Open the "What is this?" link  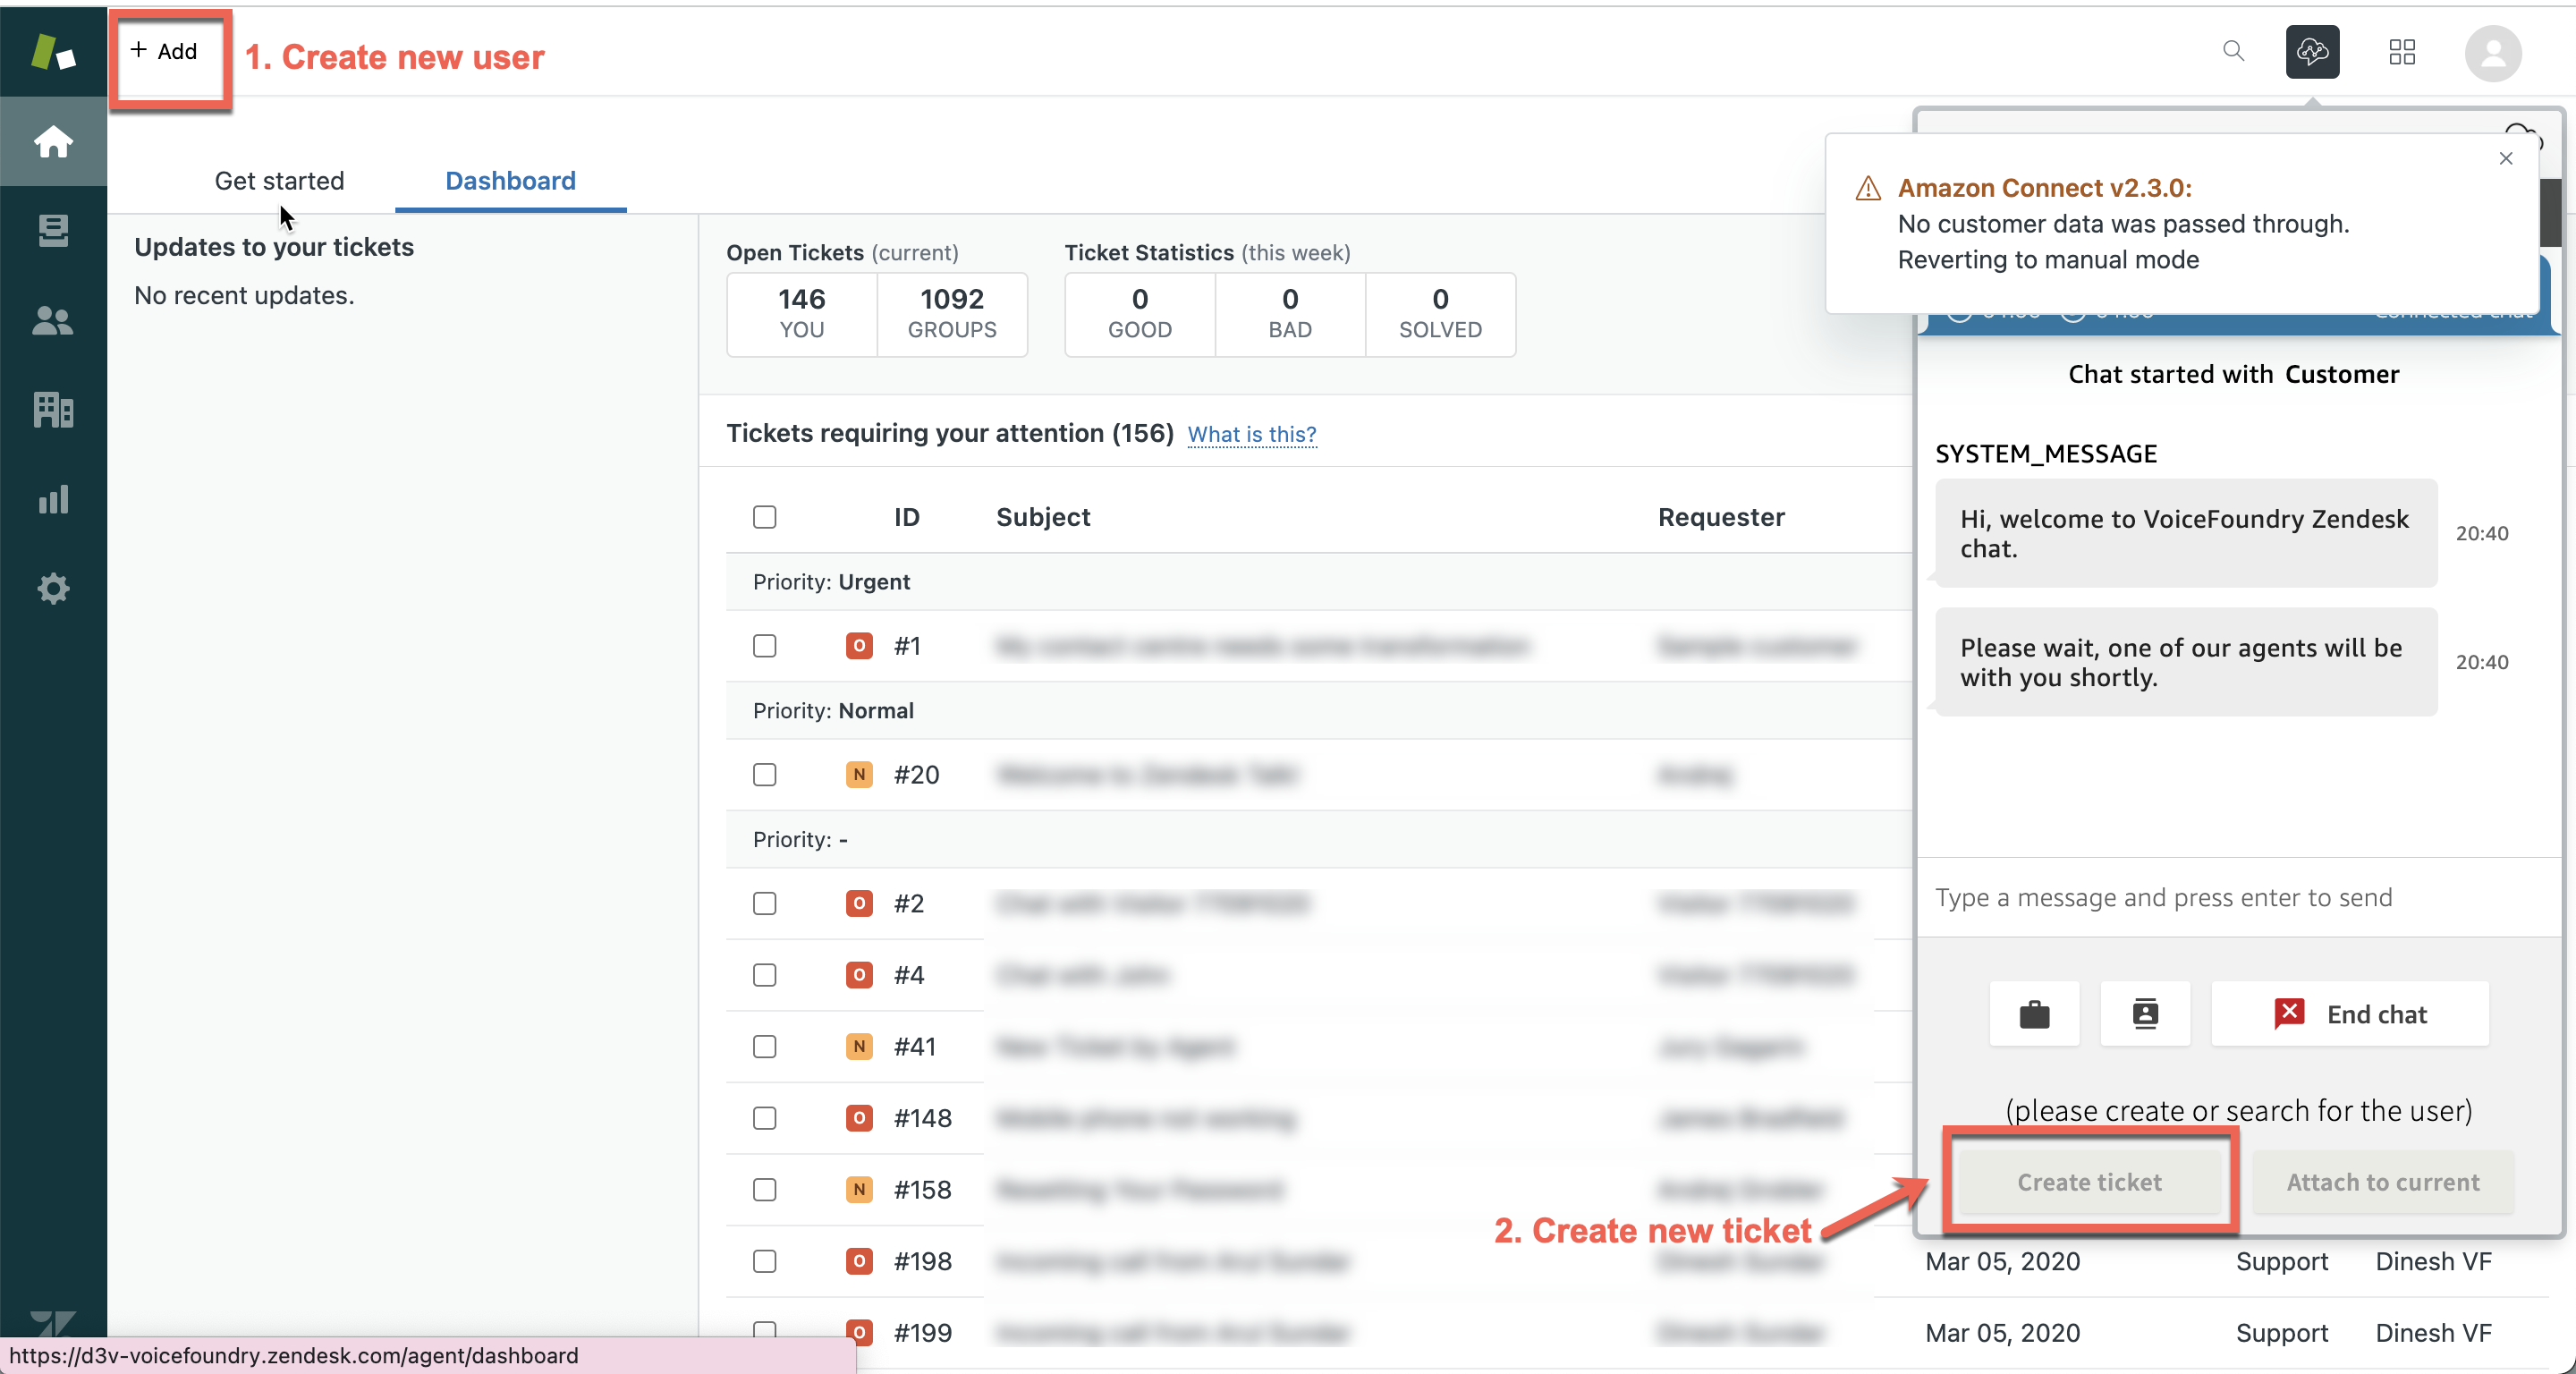click(1251, 434)
